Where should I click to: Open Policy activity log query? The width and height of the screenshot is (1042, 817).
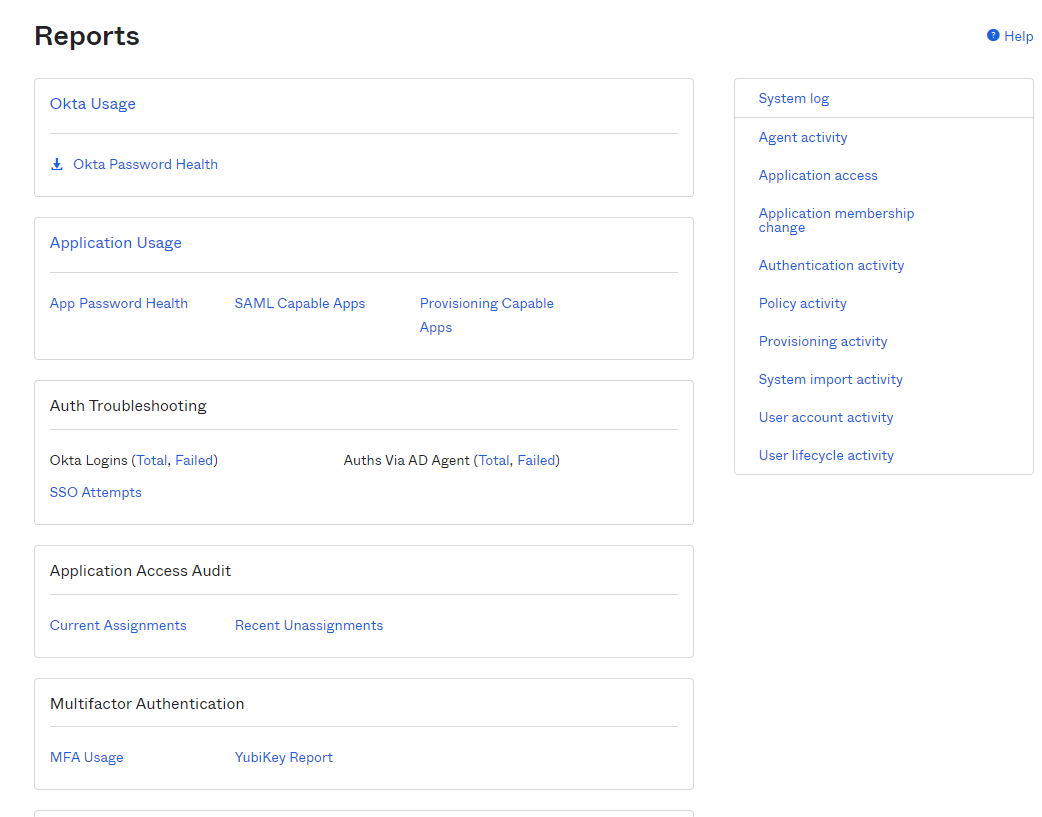click(803, 303)
